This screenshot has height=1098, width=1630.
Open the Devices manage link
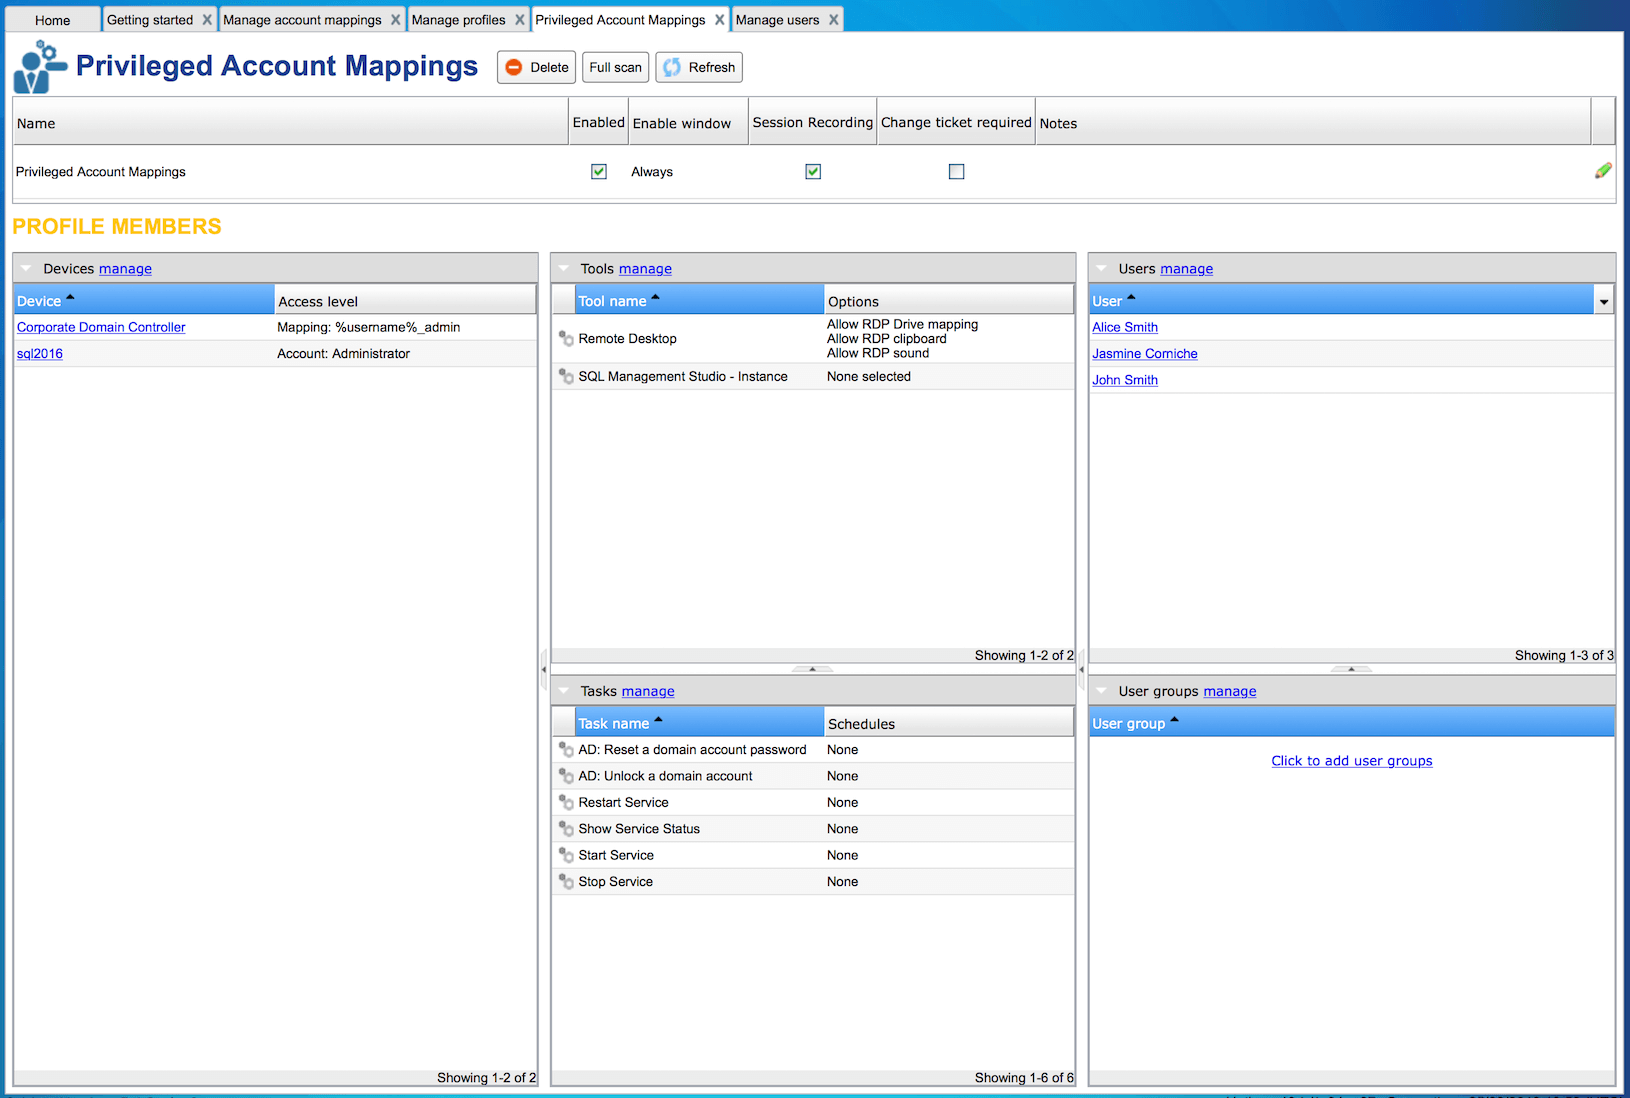125,269
